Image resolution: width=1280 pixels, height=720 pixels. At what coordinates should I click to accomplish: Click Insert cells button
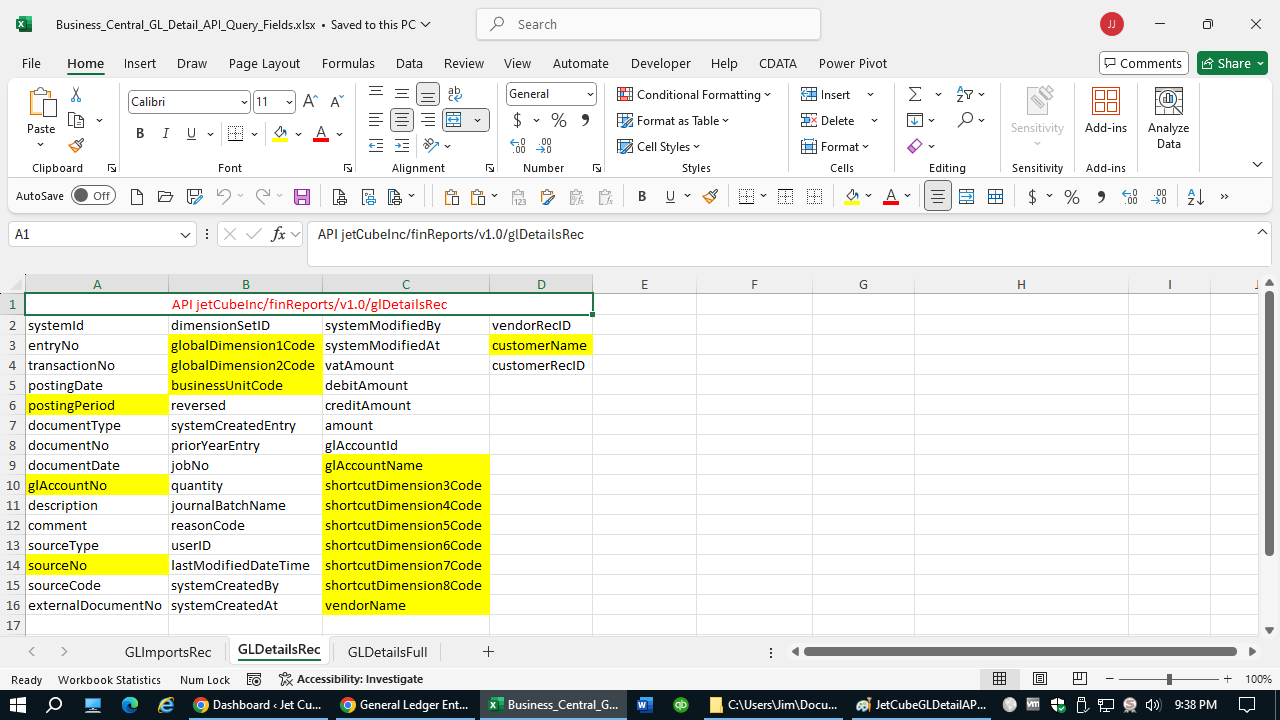coord(826,94)
